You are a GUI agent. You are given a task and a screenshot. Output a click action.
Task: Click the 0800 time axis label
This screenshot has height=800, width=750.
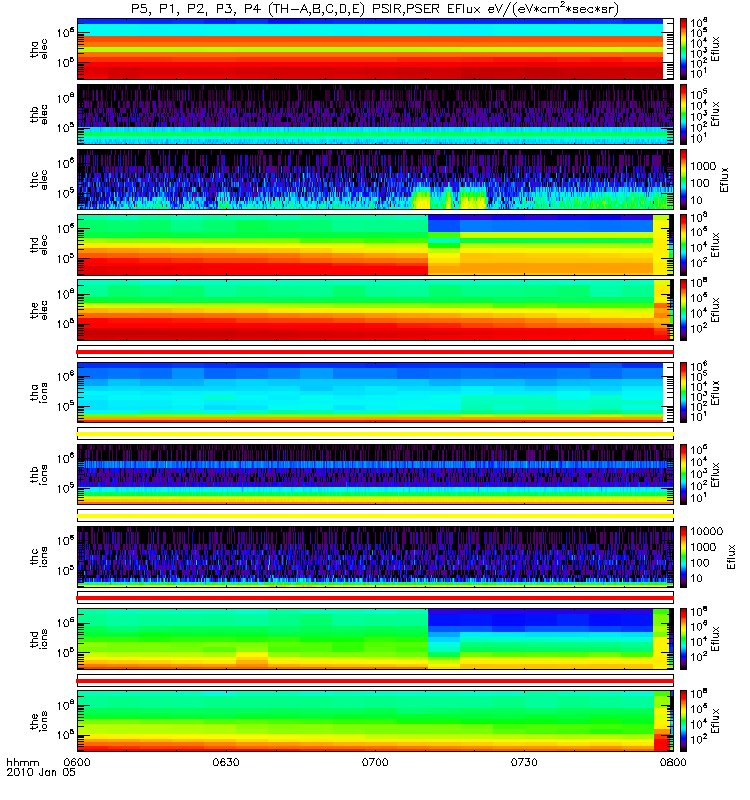(673, 762)
